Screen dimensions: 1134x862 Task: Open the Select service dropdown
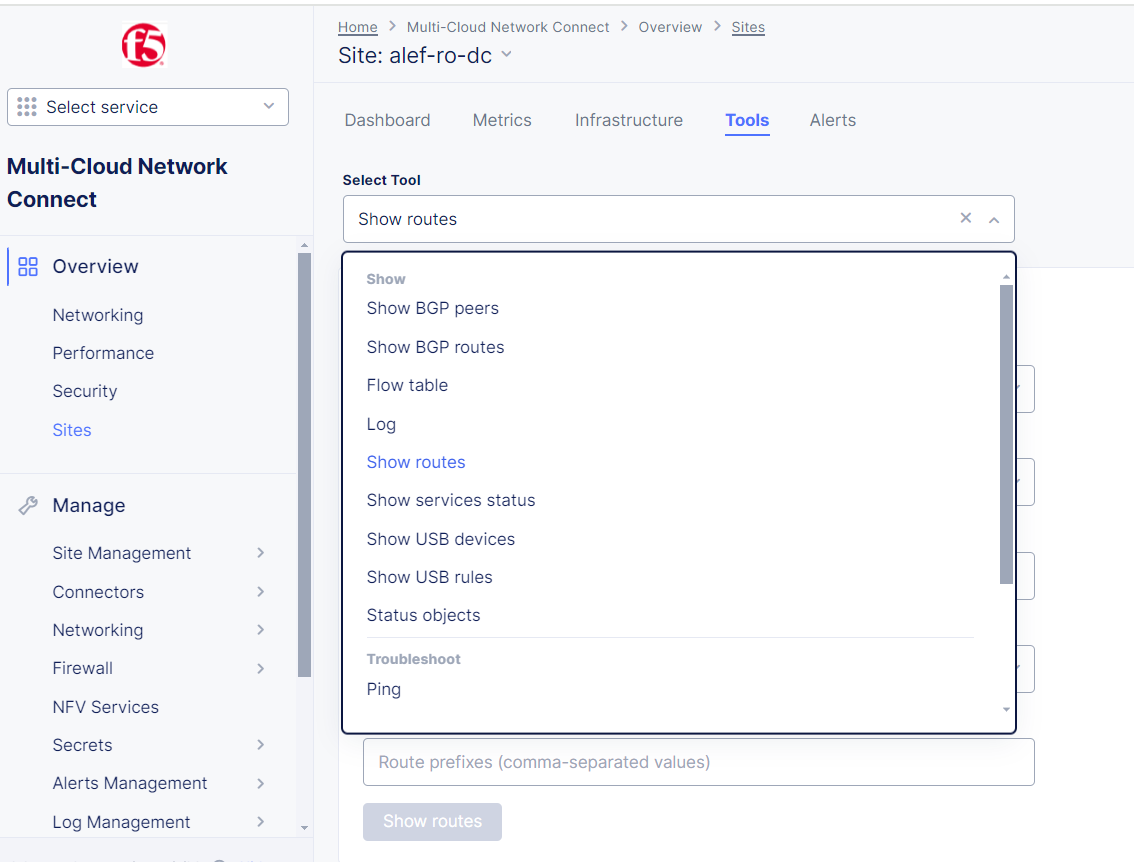[x=148, y=107]
